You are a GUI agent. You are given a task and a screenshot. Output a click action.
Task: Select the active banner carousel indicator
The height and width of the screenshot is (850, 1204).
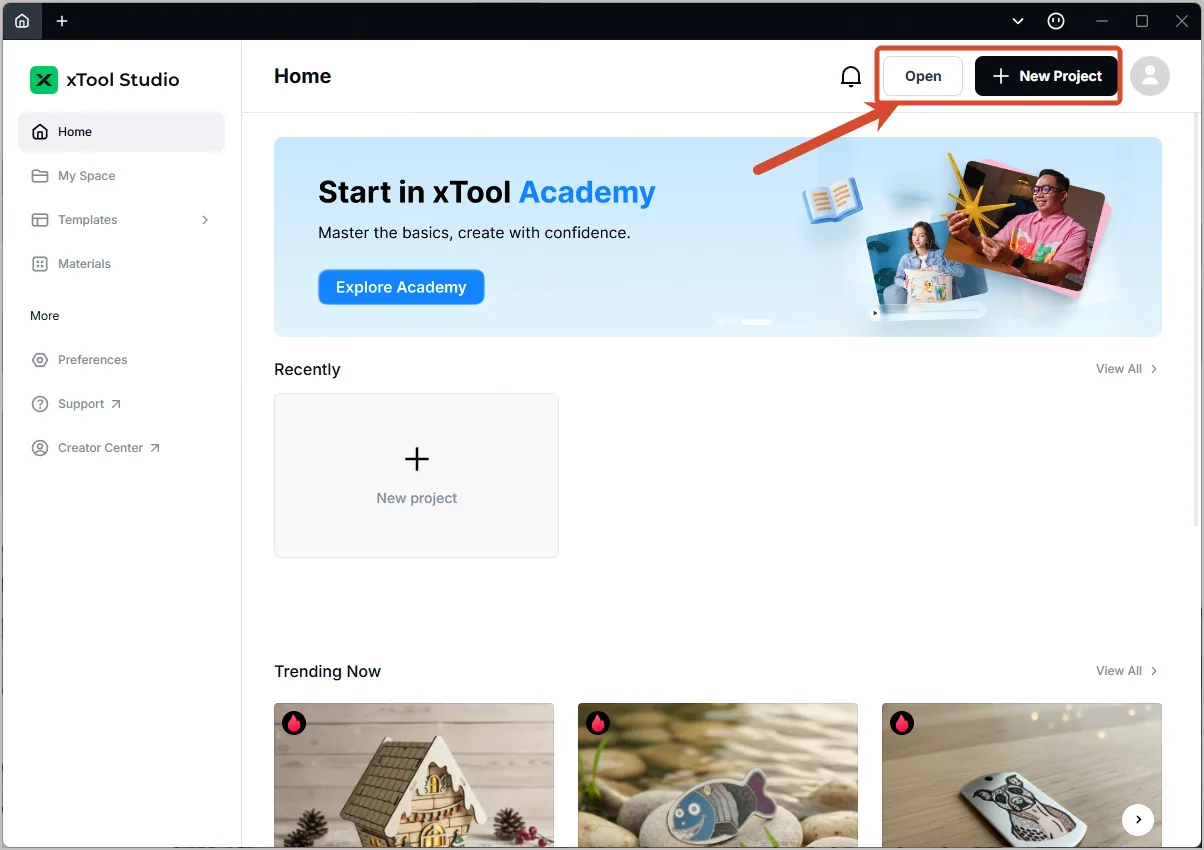757,322
